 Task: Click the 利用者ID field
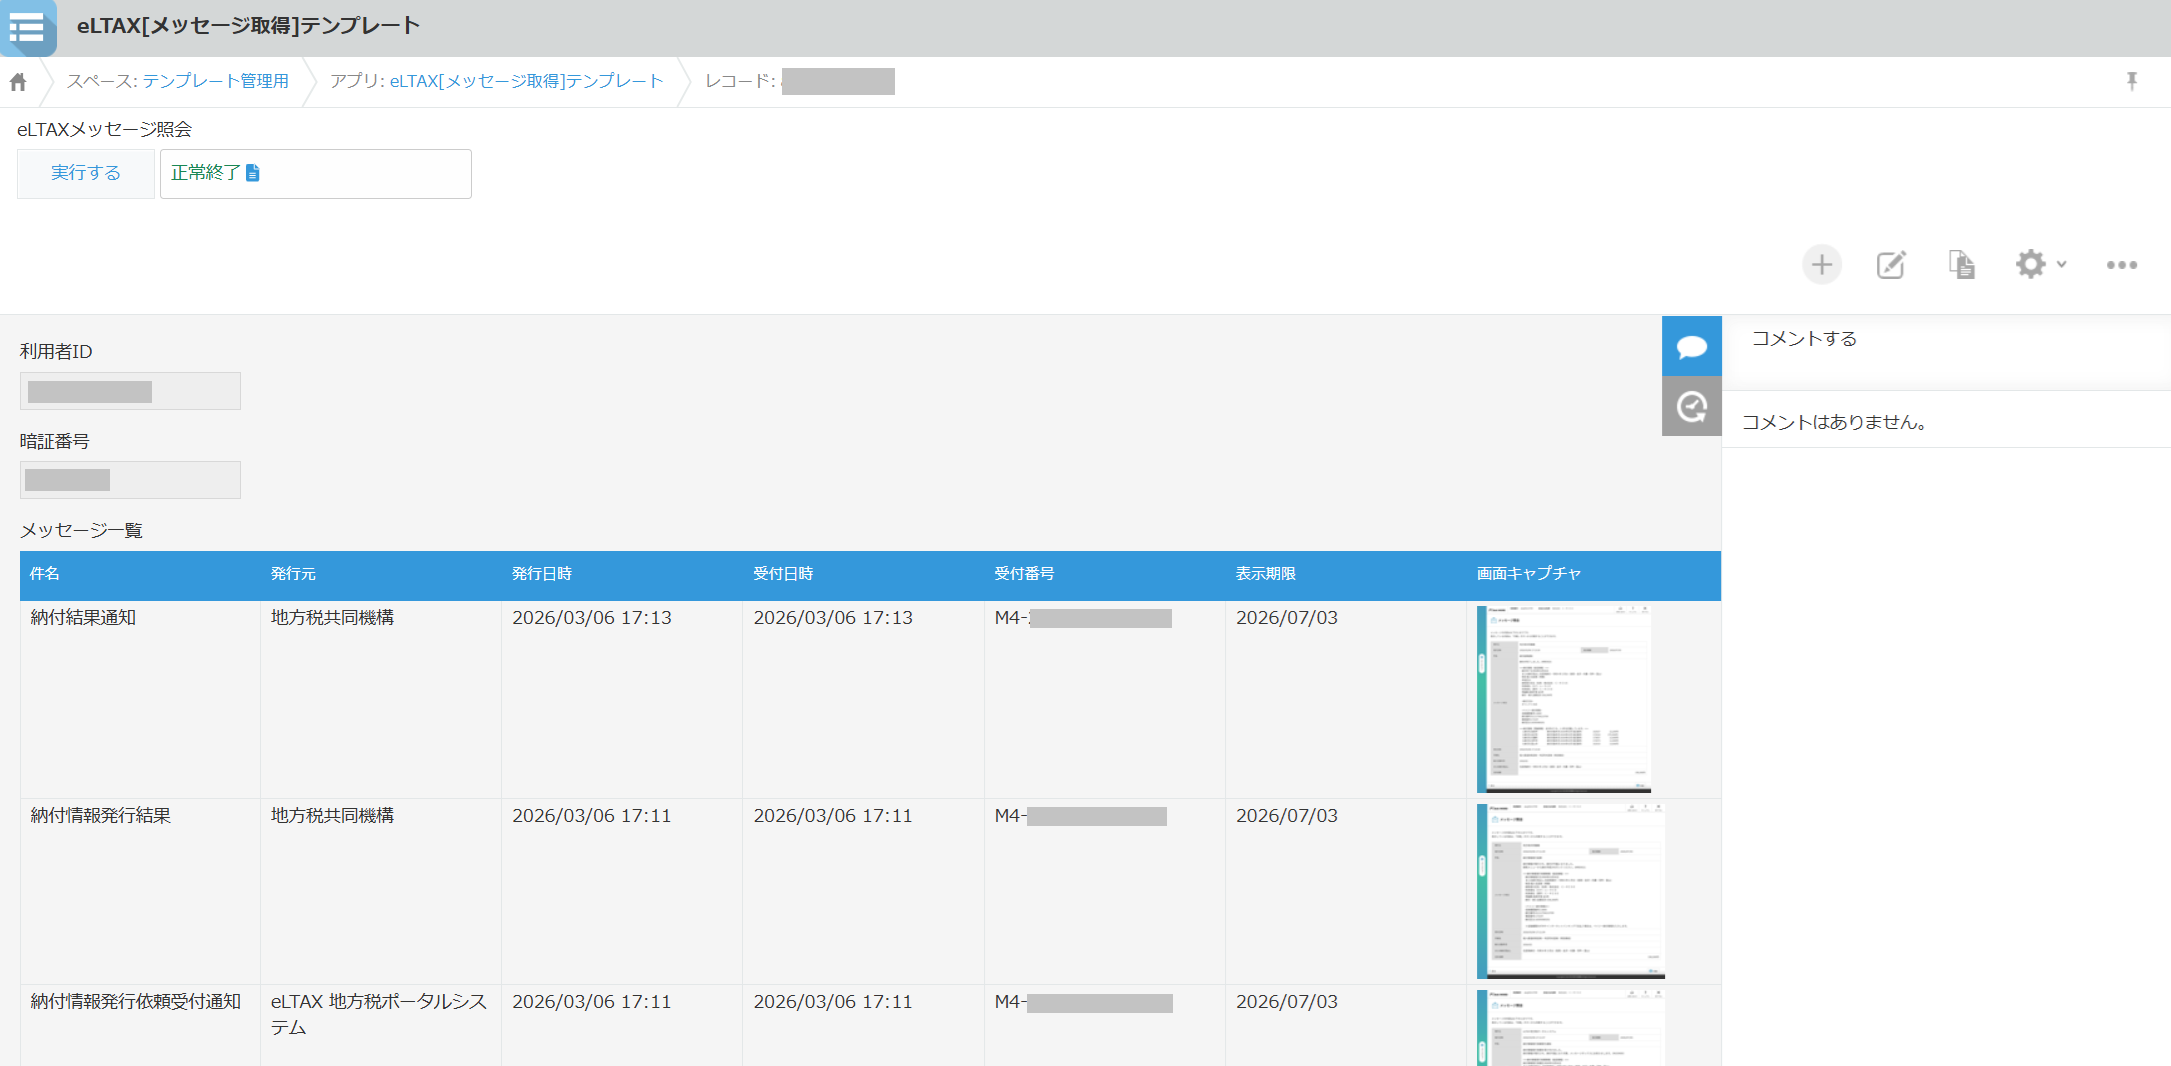click(130, 391)
